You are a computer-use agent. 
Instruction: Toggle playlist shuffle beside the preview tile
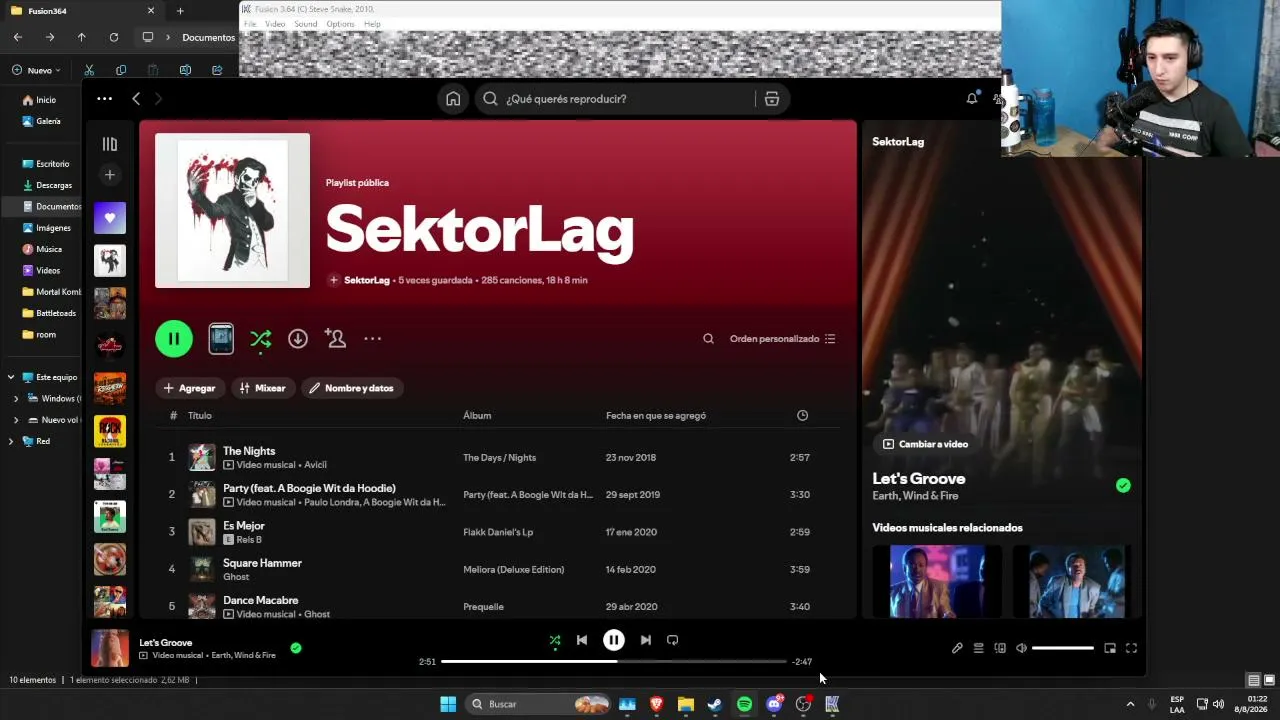(x=260, y=339)
